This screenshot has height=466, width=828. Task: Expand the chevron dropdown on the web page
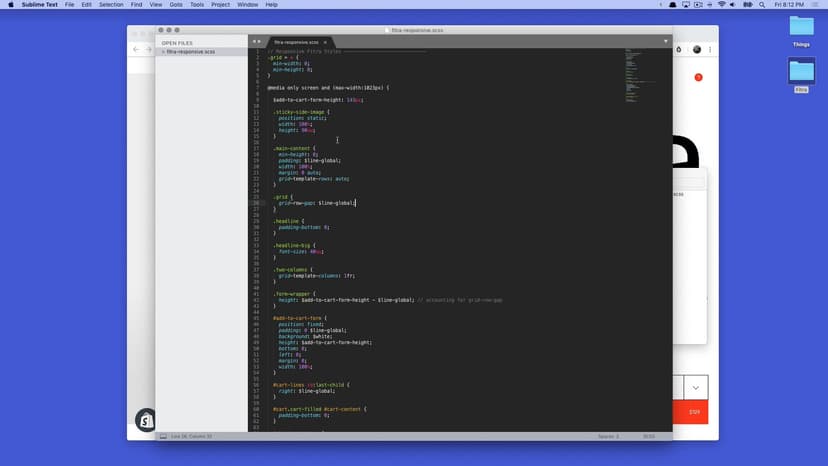pyautogui.click(x=695, y=387)
